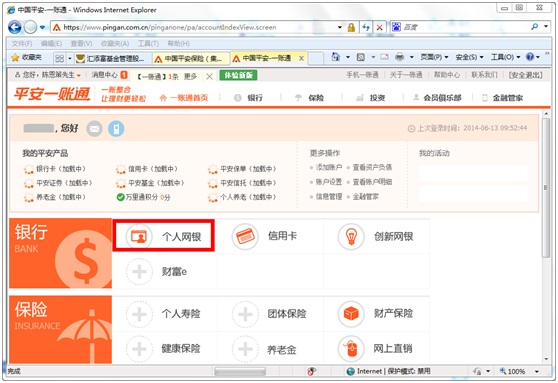Click the blue mobile phone icon
This screenshot has height=383, width=558.
tap(116, 128)
